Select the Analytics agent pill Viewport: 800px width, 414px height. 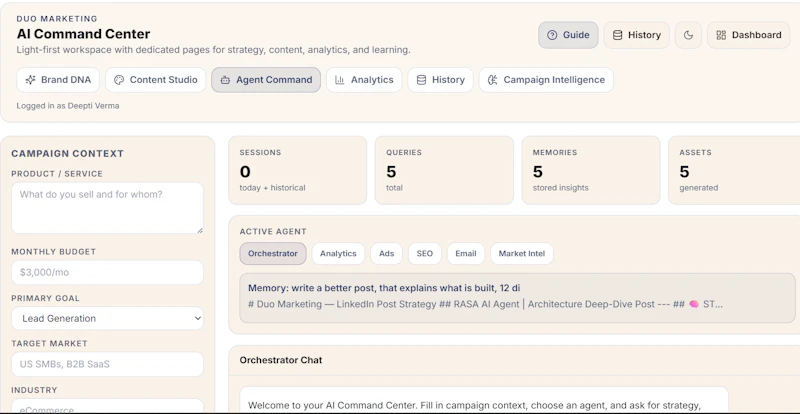[338, 254]
